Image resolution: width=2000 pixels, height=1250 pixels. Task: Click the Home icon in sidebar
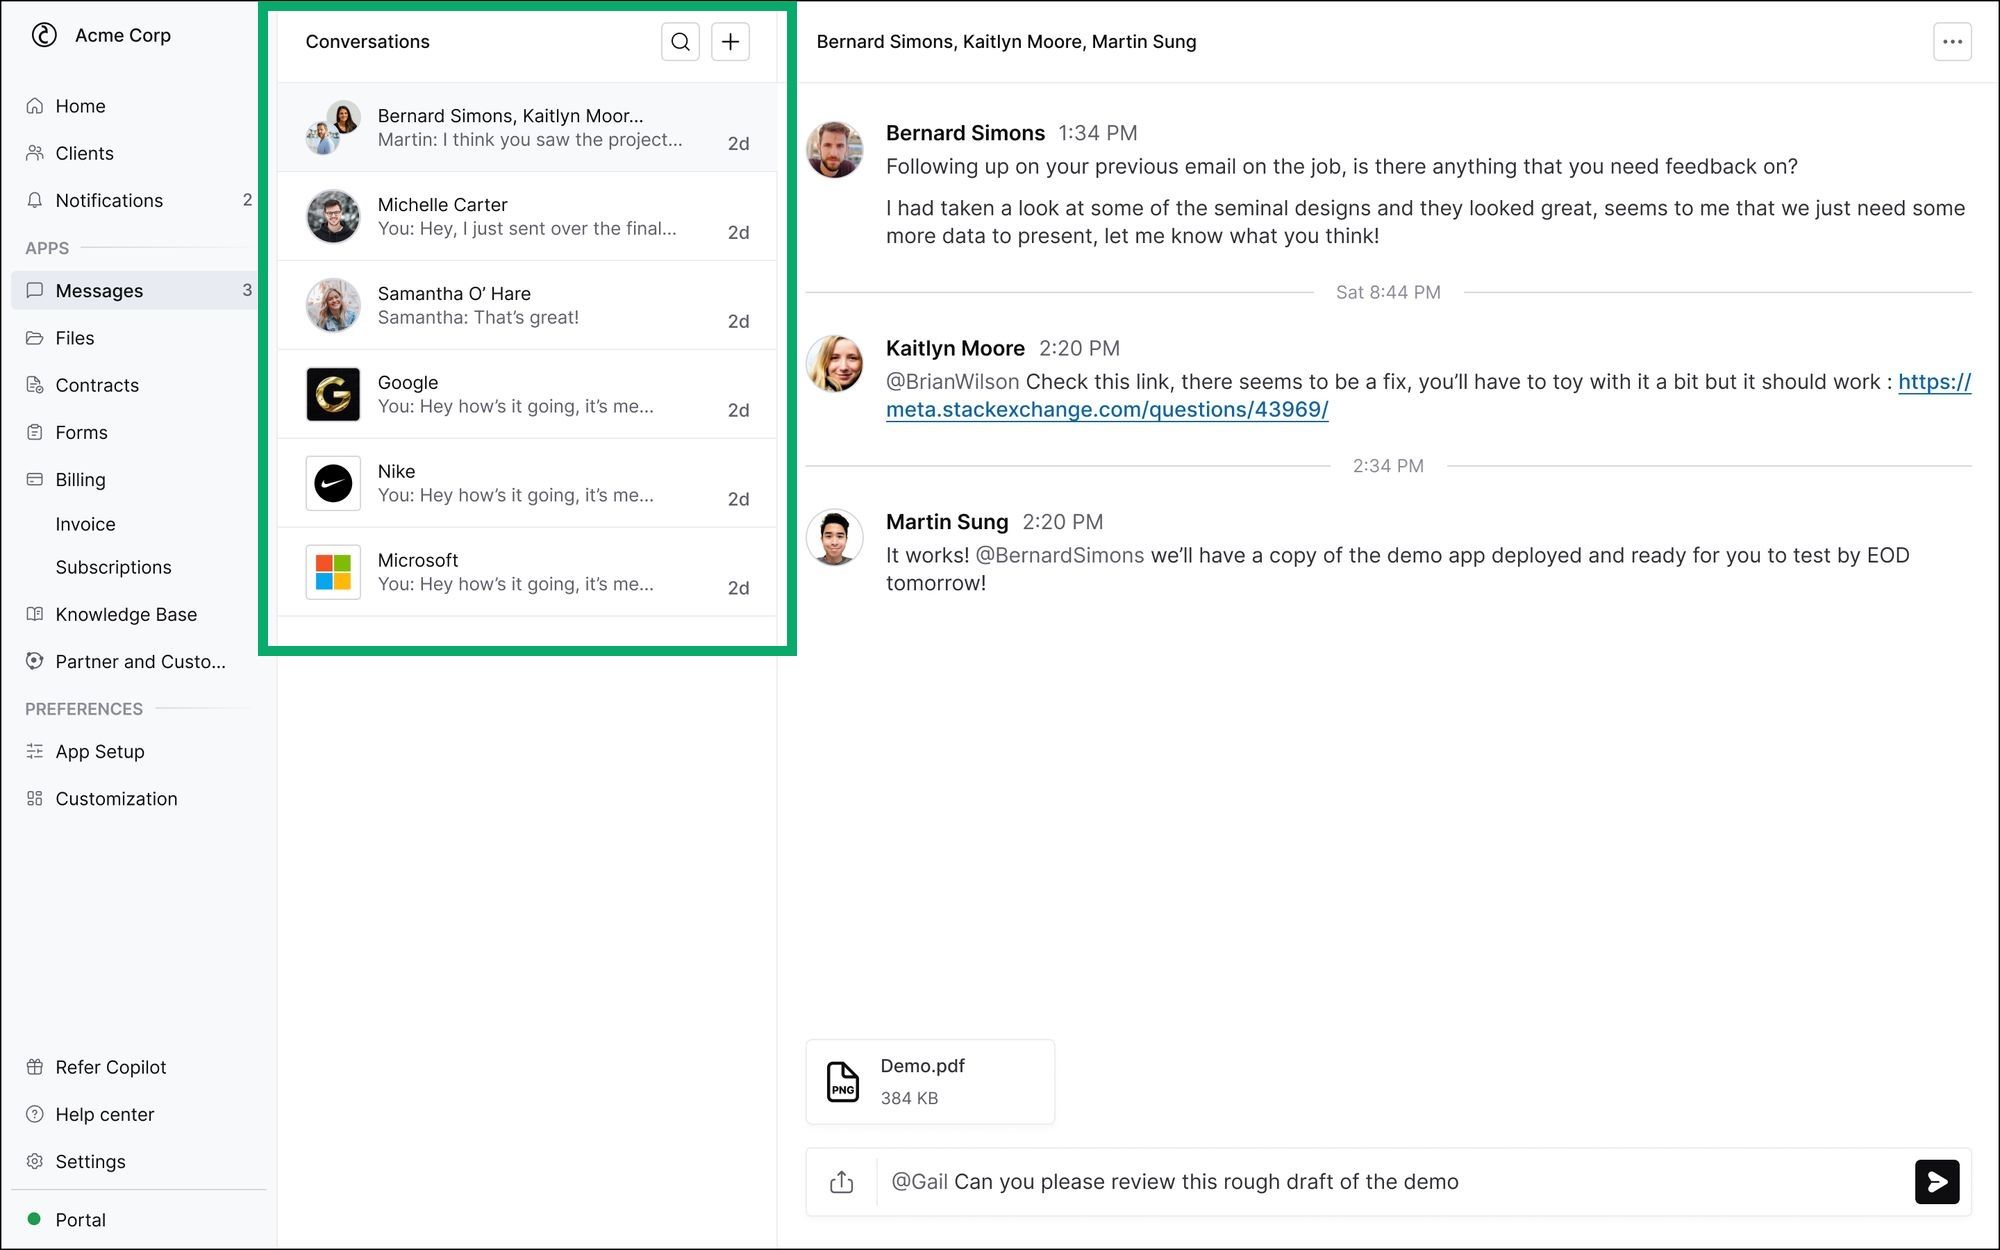coord(35,106)
